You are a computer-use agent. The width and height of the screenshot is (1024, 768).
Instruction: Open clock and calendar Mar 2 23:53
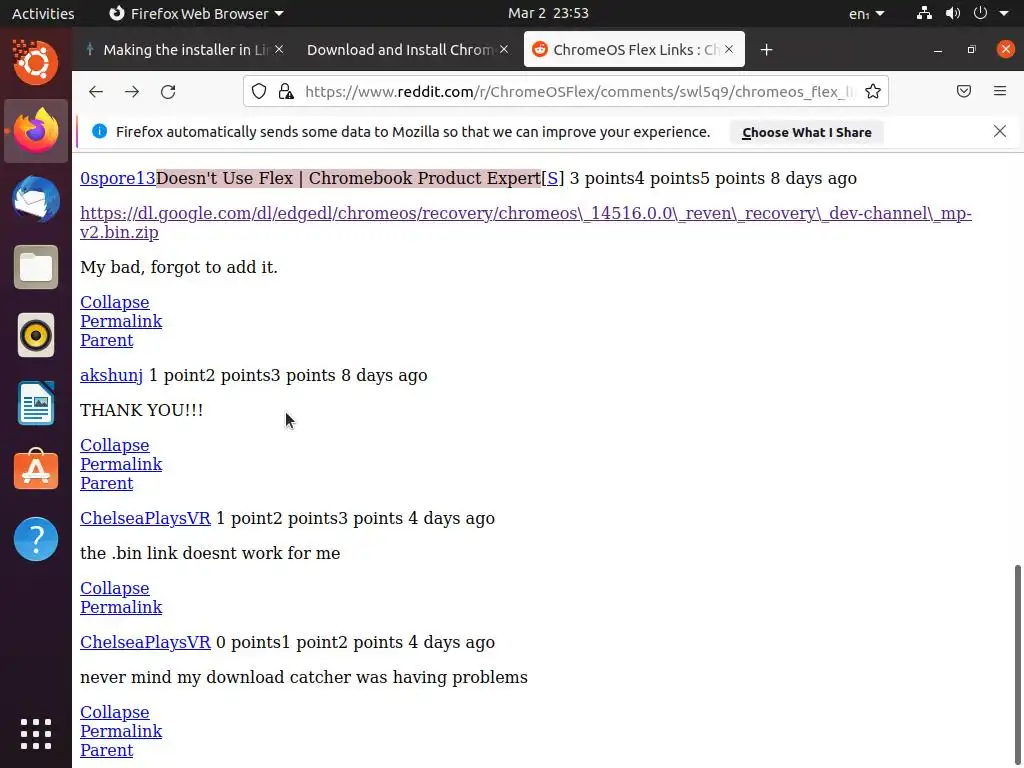pos(549,13)
